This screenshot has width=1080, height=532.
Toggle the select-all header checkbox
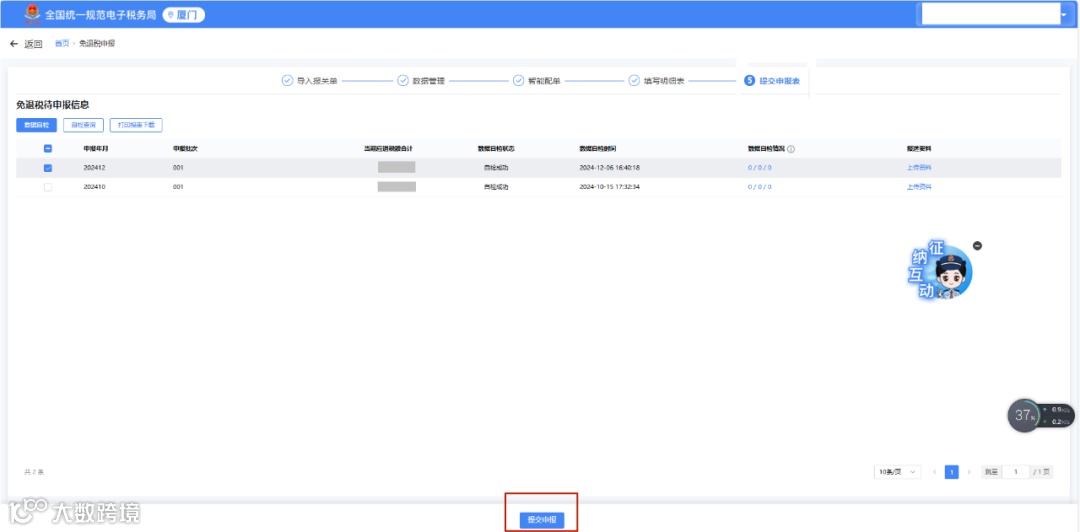tap(48, 148)
